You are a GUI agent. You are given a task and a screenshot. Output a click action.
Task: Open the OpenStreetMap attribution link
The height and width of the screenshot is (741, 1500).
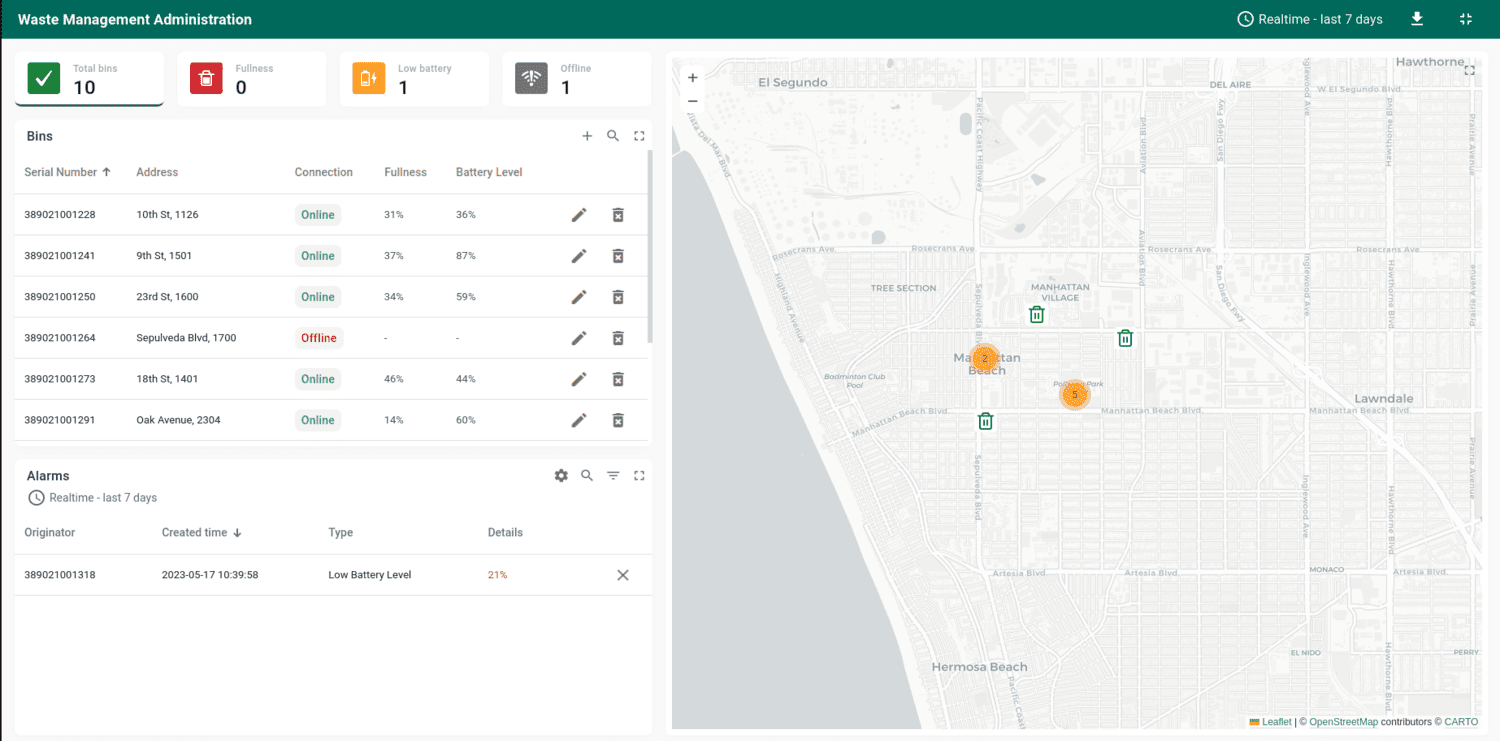point(1343,721)
